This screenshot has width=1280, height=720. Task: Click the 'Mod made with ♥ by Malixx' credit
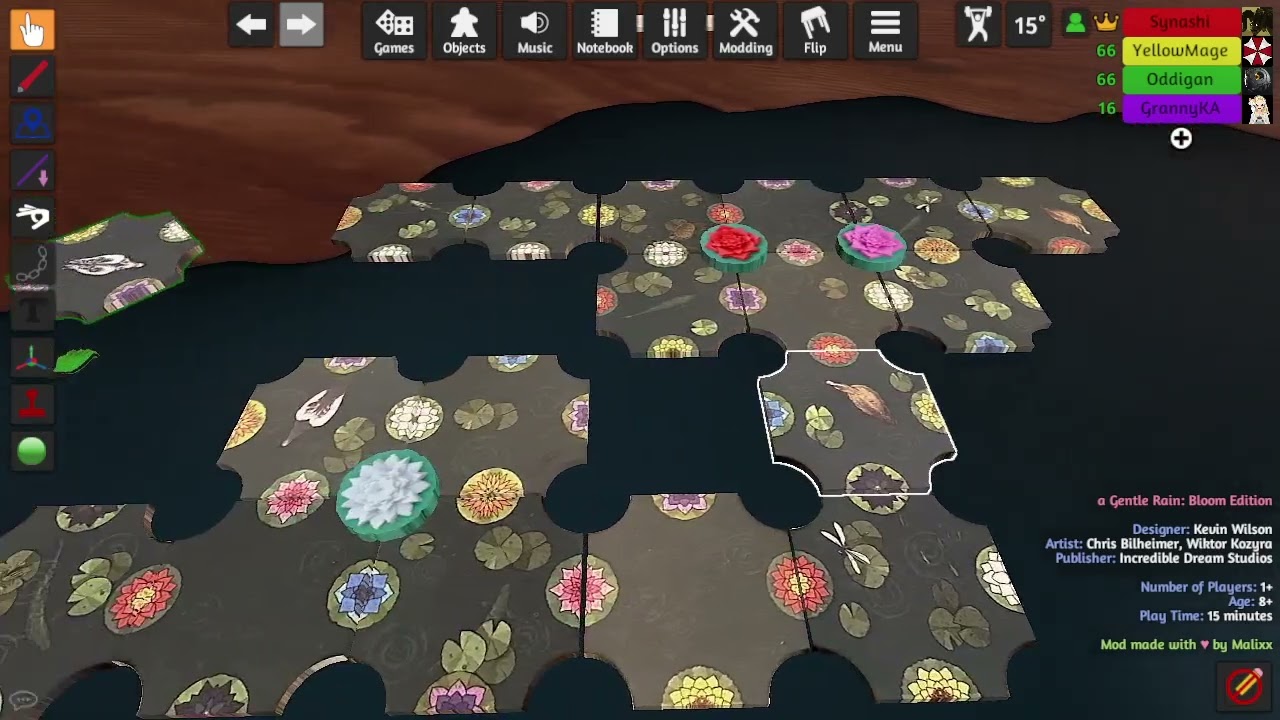pos(1186,645)
